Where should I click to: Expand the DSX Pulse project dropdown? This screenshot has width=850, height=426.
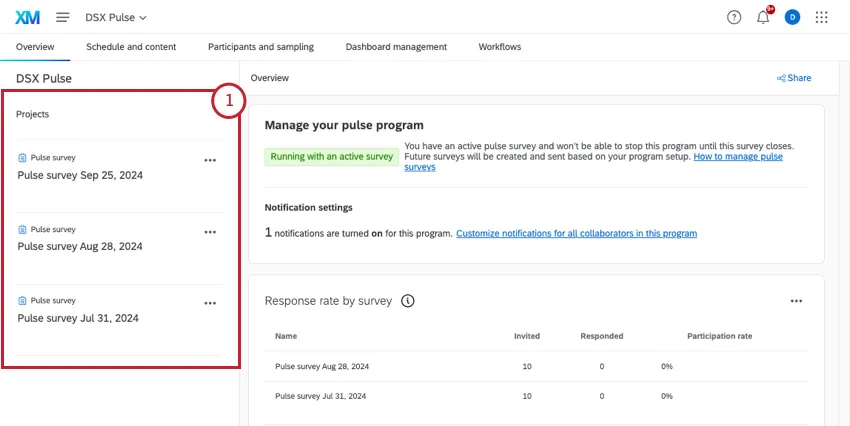tap(114, 18)
